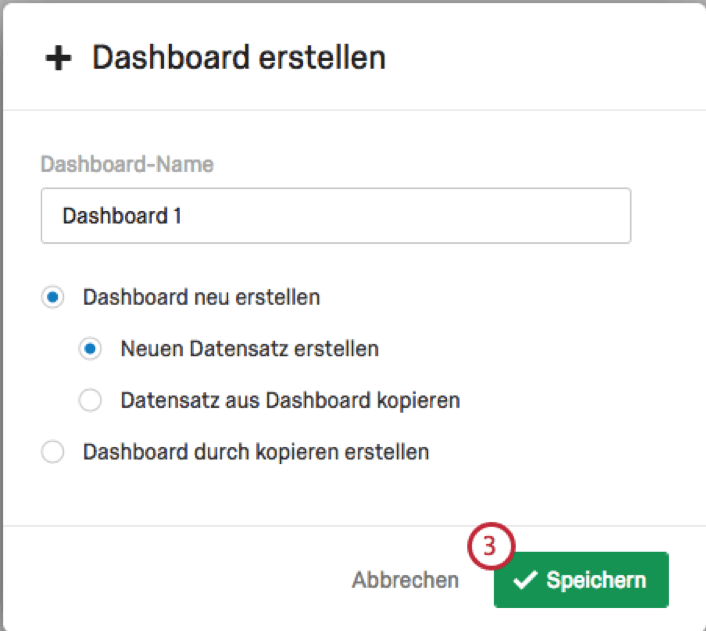Click the Dashboard durch kopieren erstellen label
Viewport: 706px width, 631px height.
point(256,452)
